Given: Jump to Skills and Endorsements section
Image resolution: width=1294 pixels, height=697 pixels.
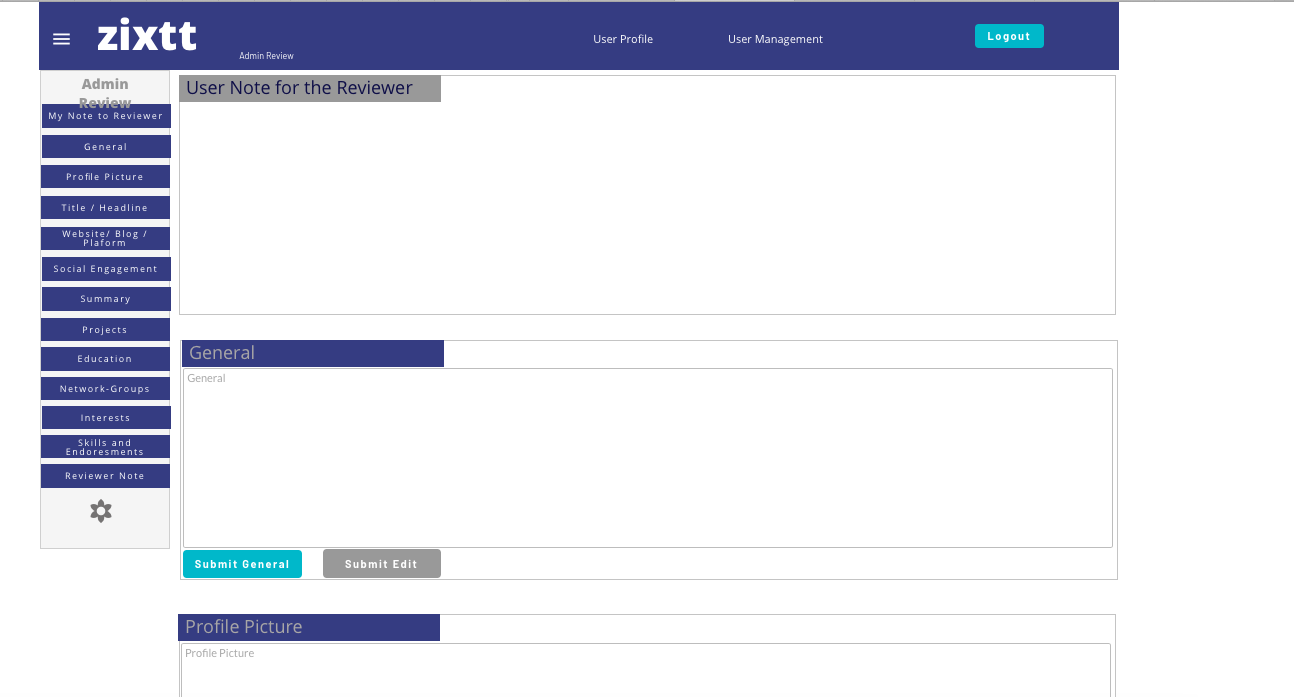Looking at the screenshot, I should 105,447.
